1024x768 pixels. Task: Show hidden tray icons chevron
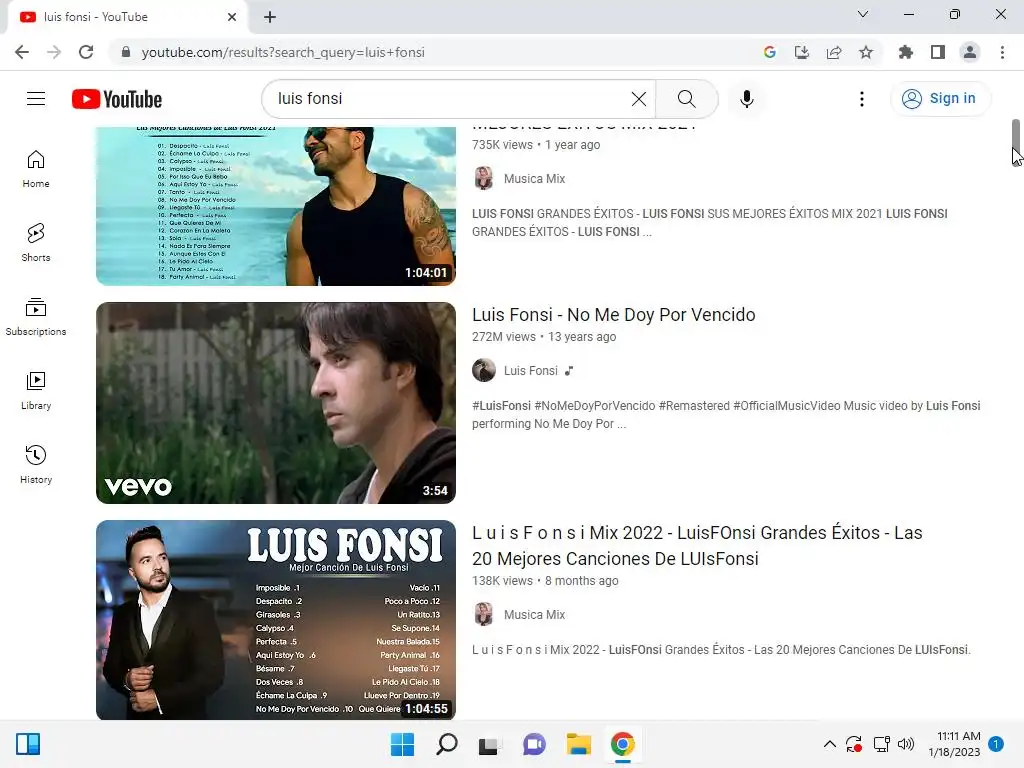[x=829, y=744]
